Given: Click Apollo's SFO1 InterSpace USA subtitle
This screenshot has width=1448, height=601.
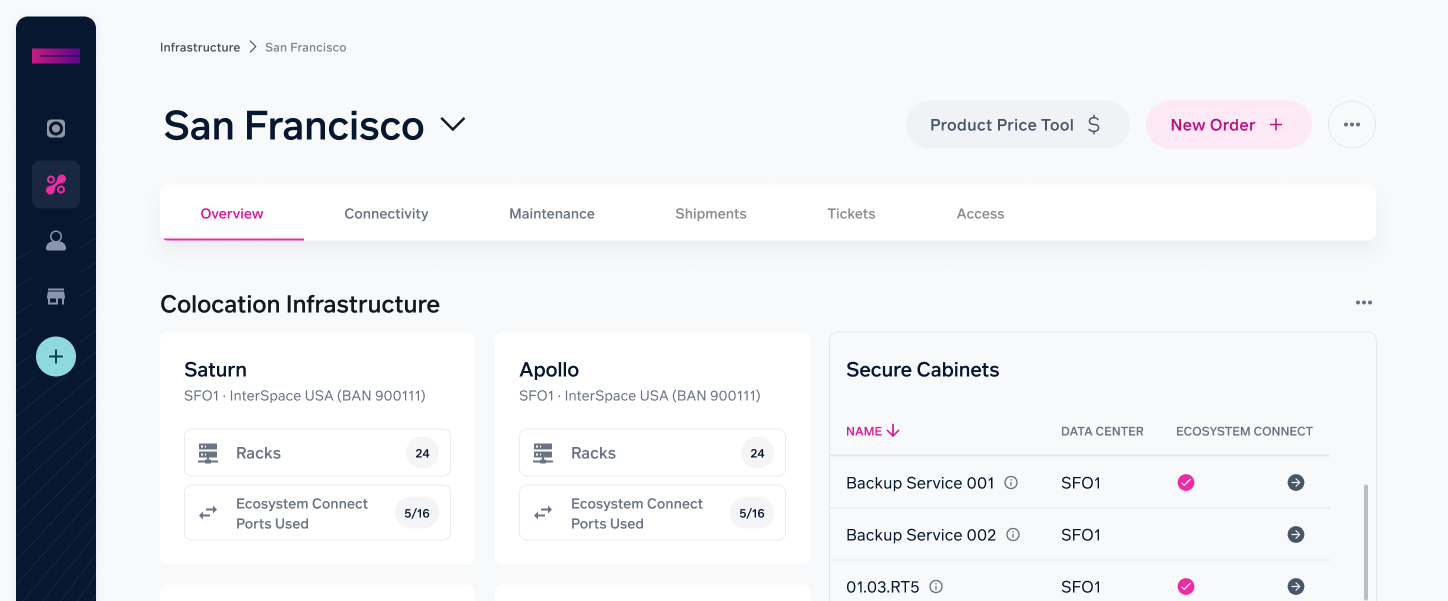Looking at the screenshot, I should (640, 396).
